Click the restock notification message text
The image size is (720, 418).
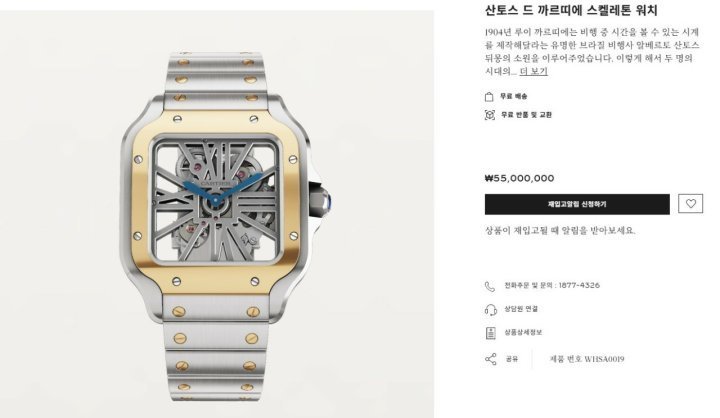(x=560, y=231)
